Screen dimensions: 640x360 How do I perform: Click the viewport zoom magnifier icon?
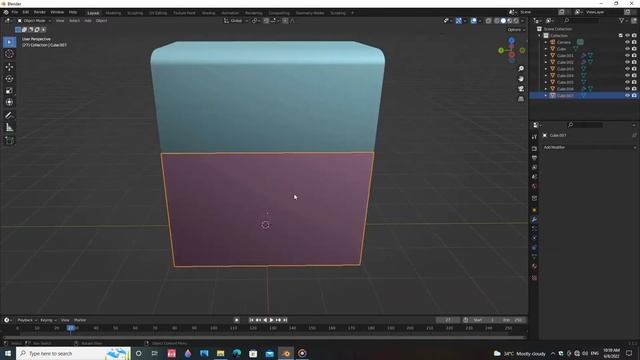(x=521, y=69)
